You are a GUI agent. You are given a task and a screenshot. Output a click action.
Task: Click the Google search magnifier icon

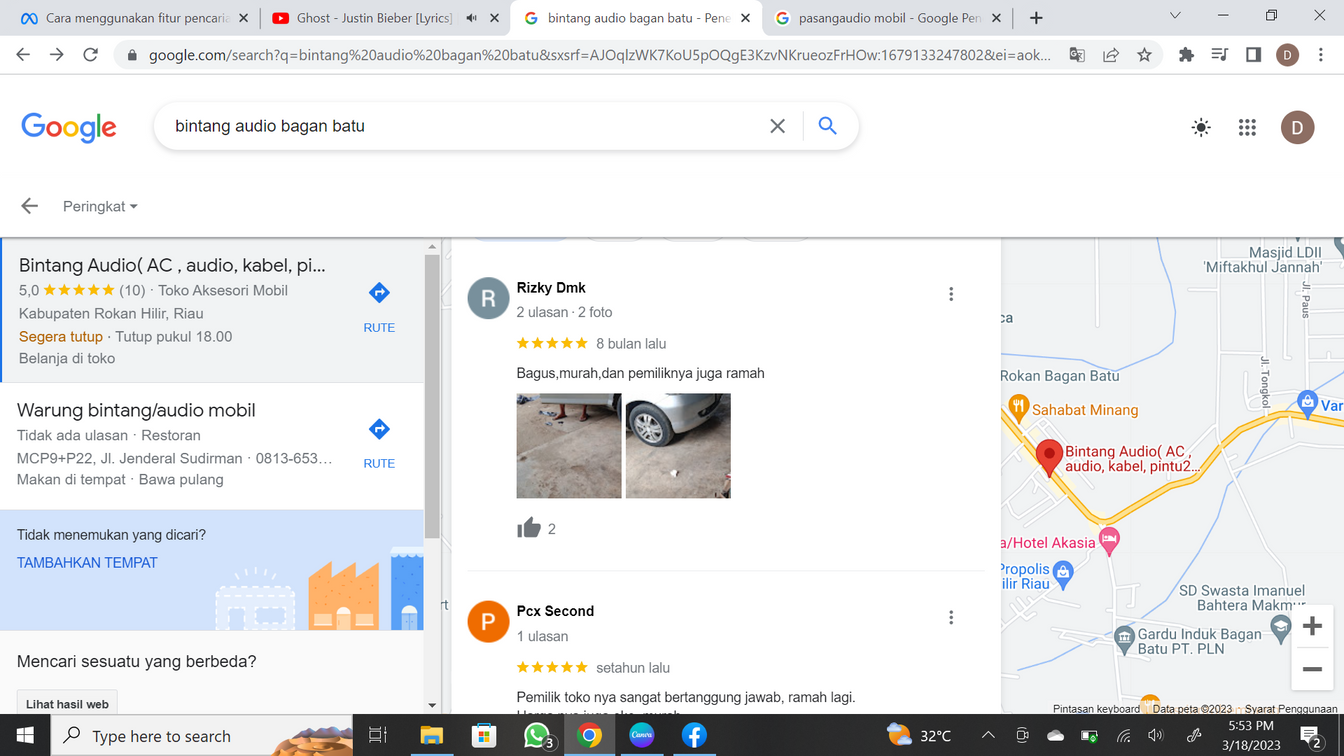pyautogui.click(x=827, y=126)
